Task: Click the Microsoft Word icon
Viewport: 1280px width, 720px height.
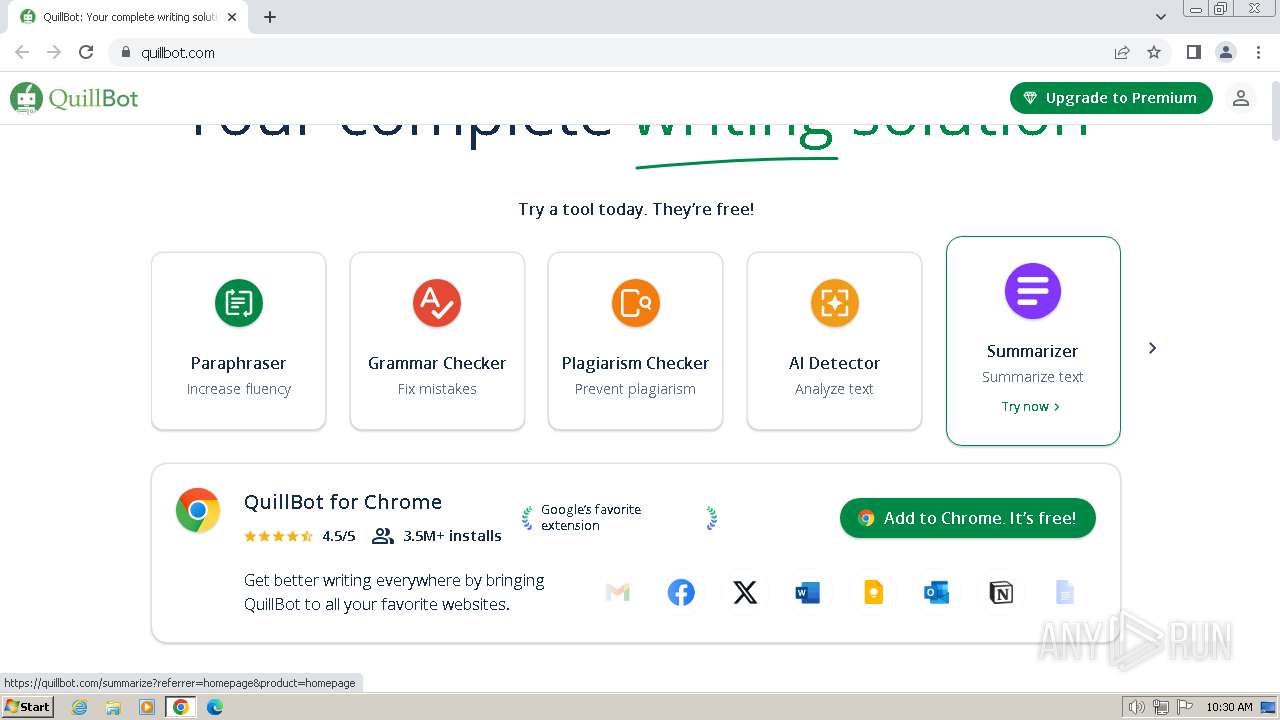Action: (808, 593)
